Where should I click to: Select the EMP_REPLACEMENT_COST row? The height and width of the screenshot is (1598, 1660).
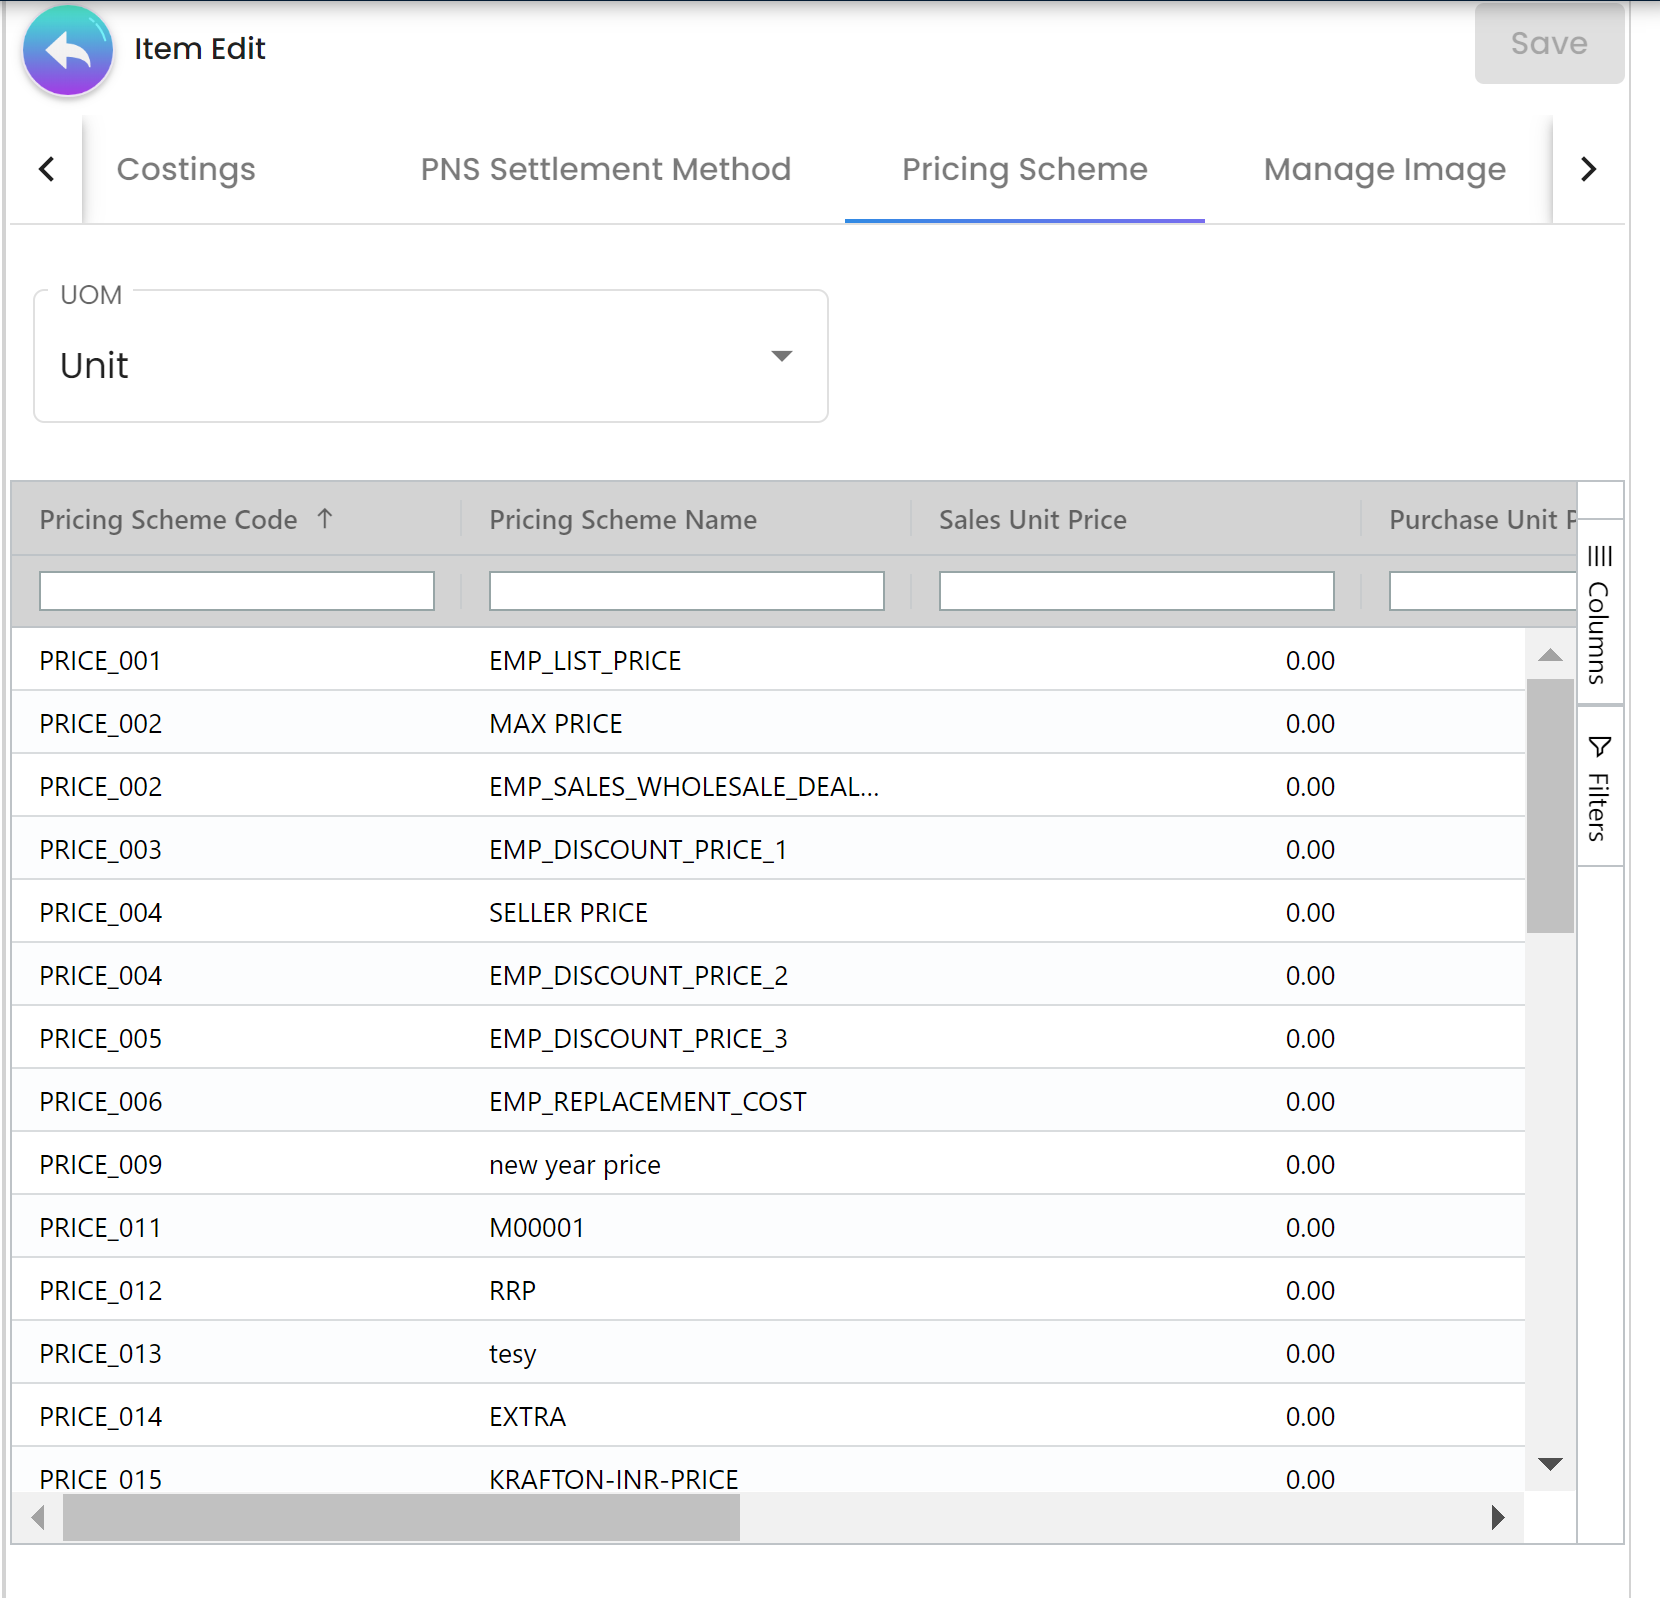pos(647,1102)
